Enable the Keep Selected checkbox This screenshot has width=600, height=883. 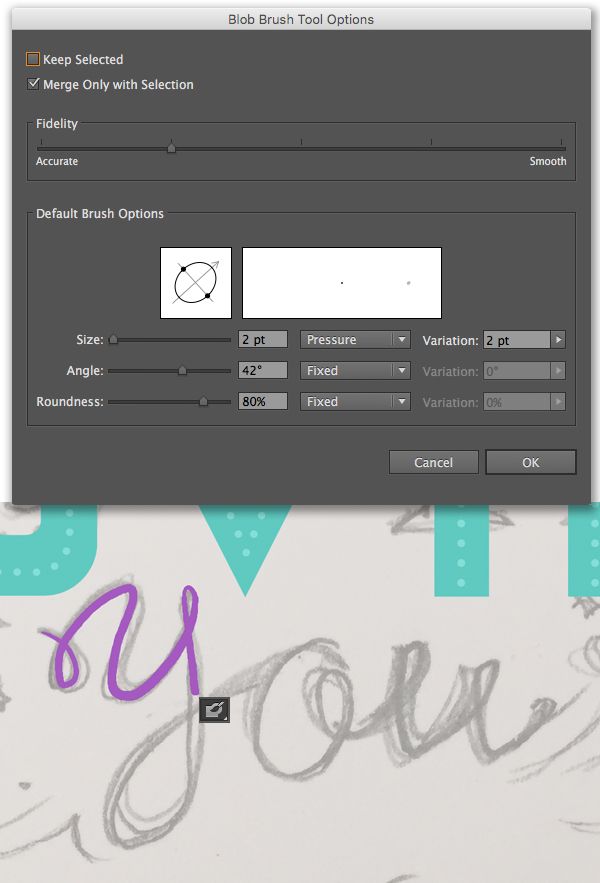coord(33,59)
